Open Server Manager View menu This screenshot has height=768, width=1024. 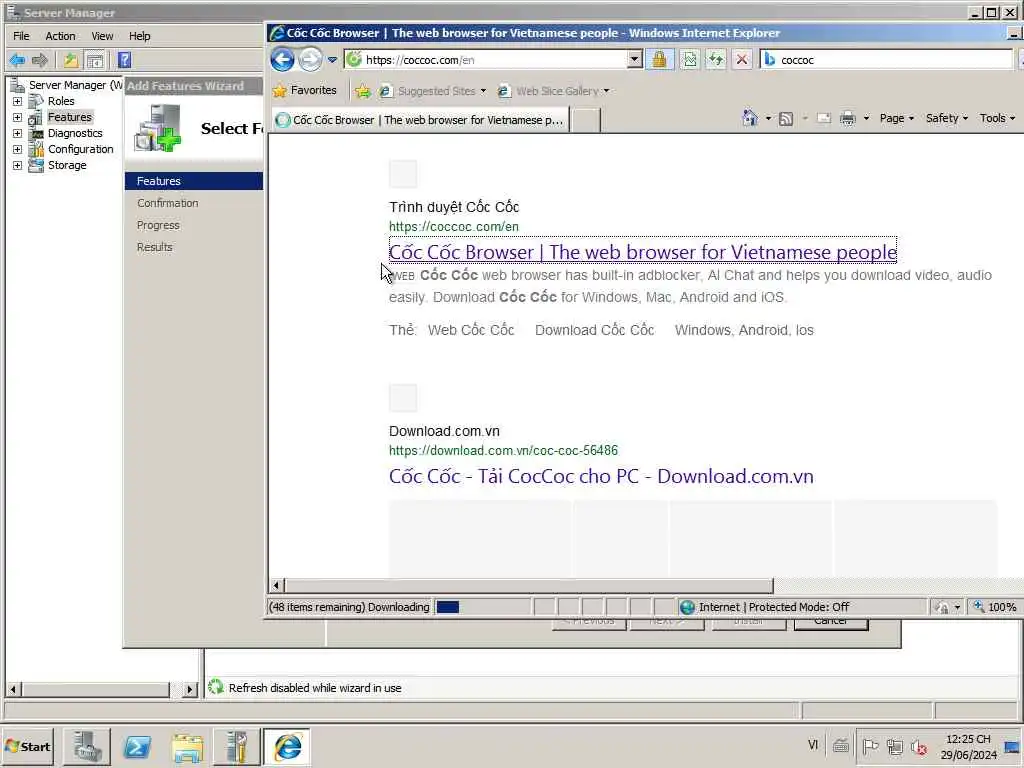point(102,36)
